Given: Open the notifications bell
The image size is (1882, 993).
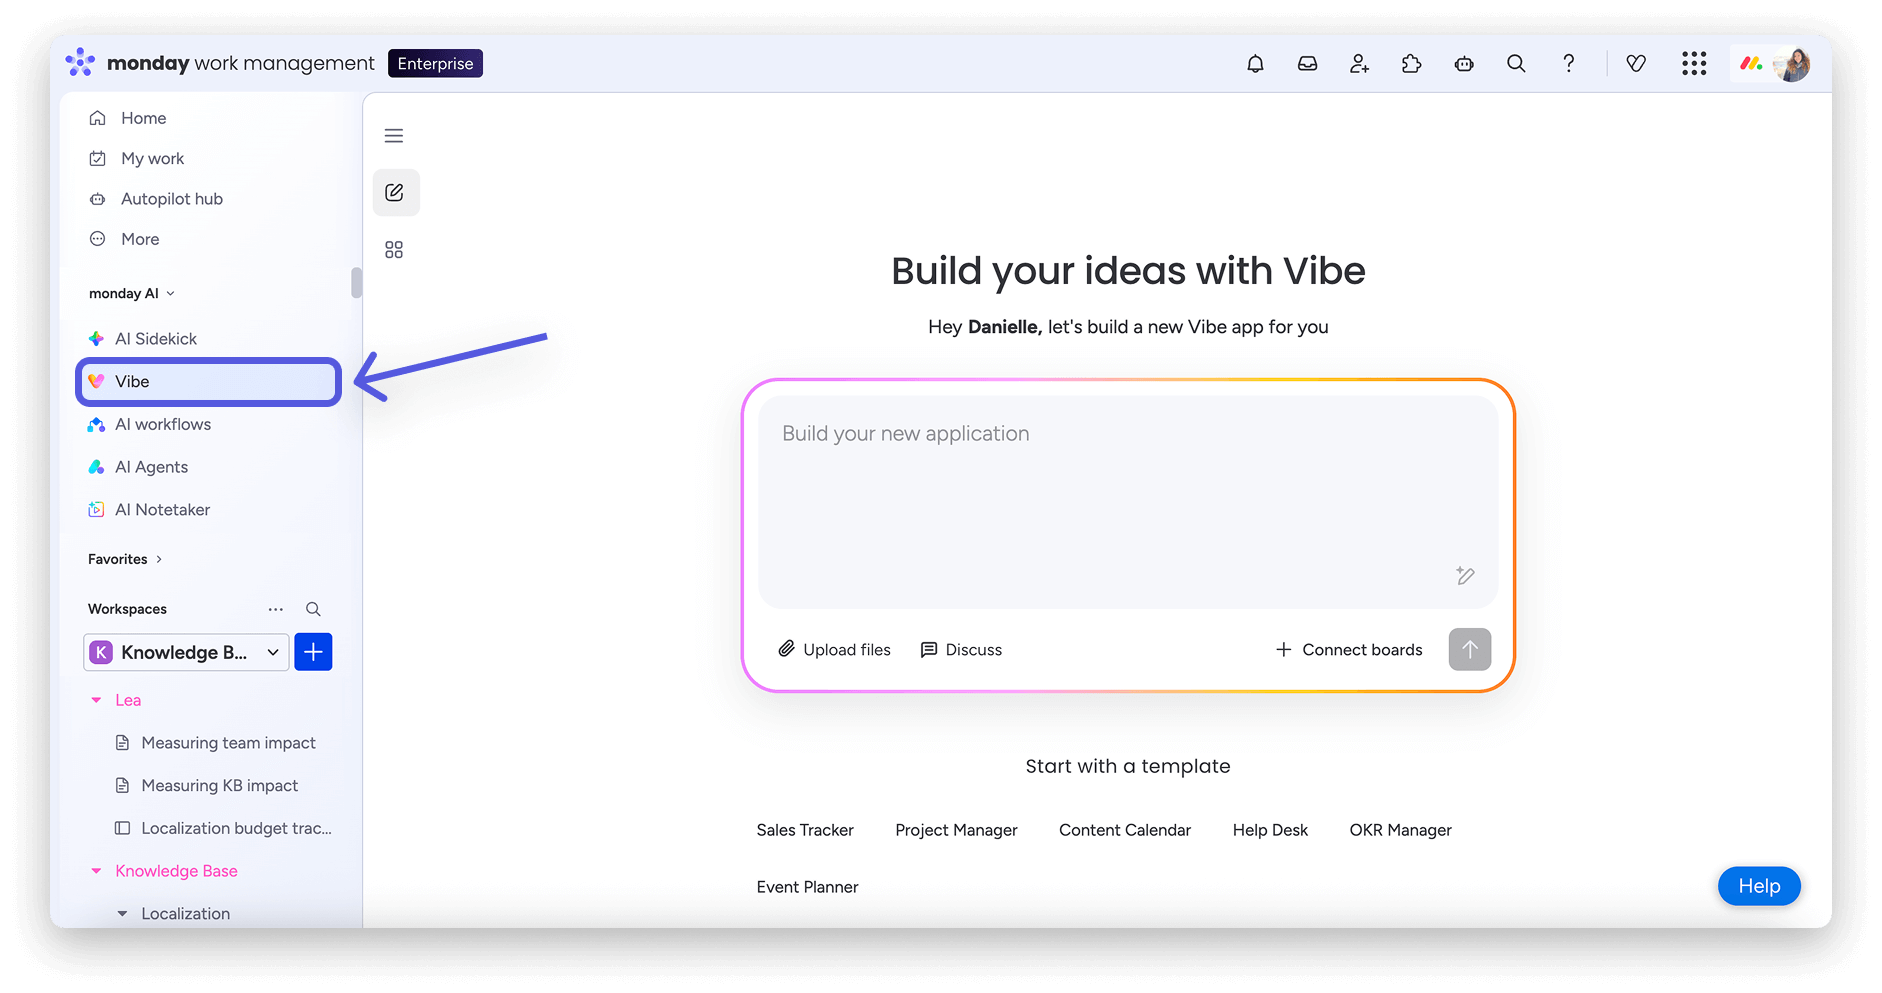Looking at the screenshot, I should coord(1255,64).
